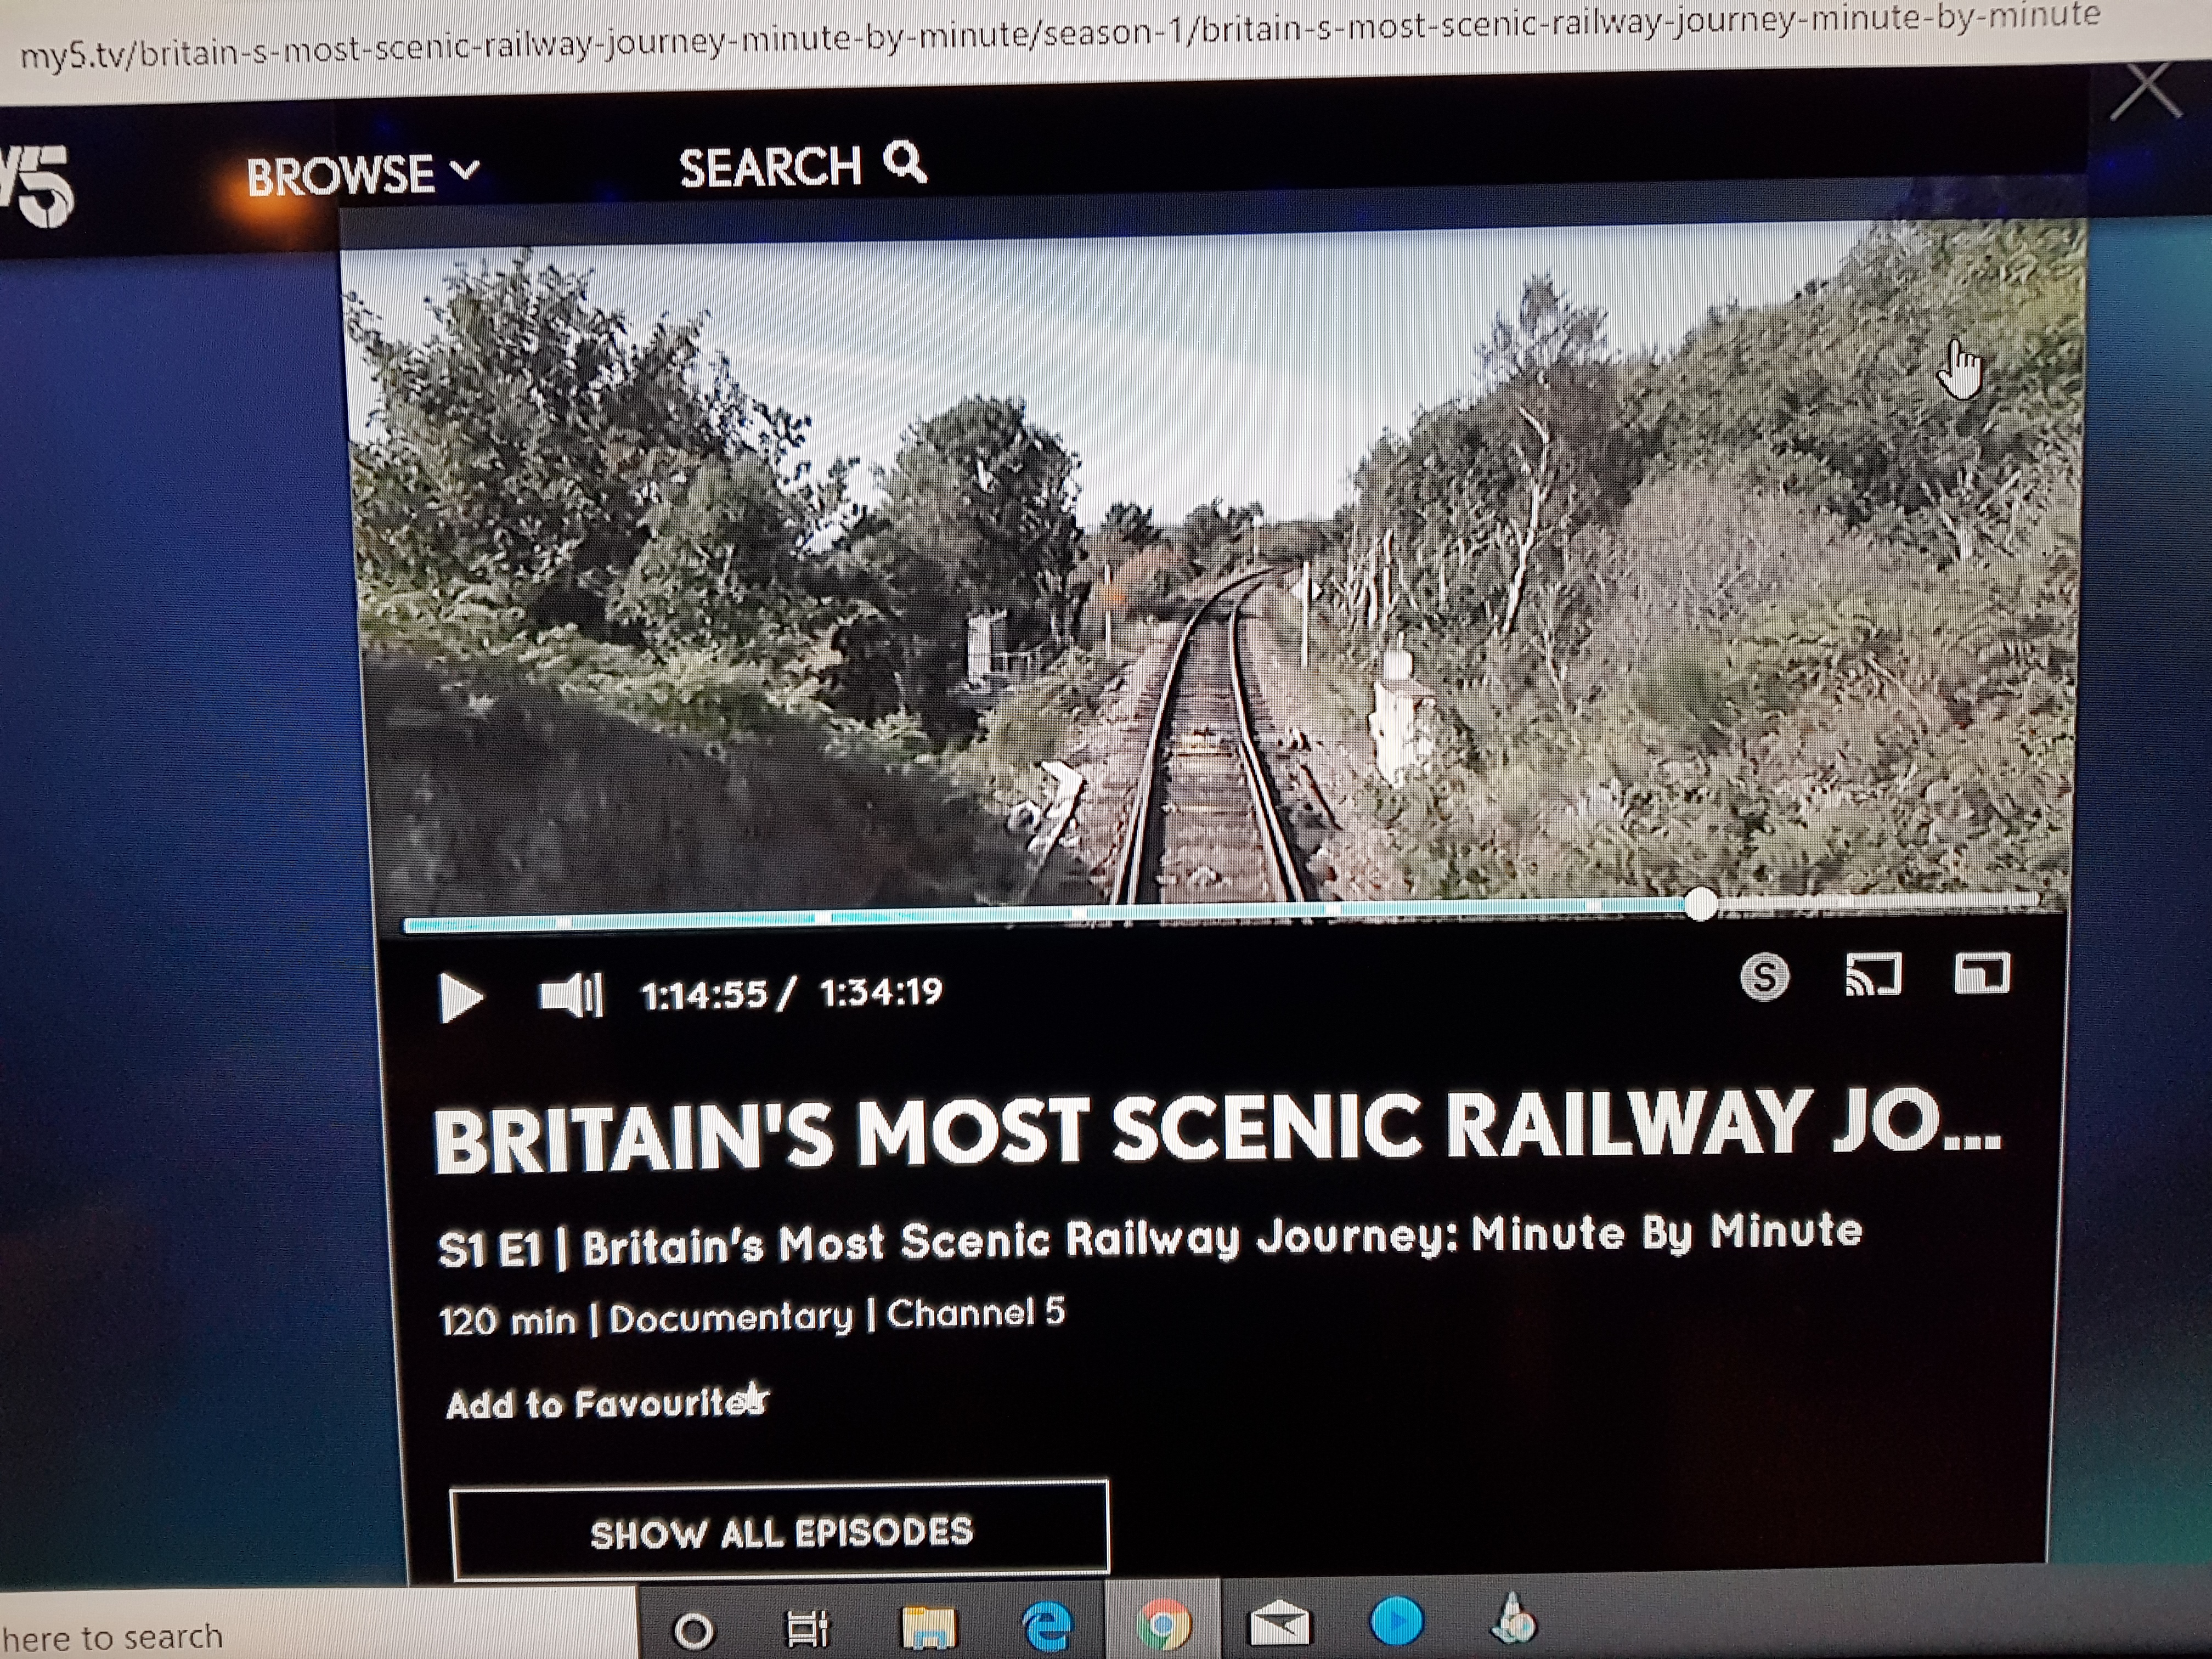Toggle subtitles with the S icon
This screenshot has width=2212, height=1659.
[x=1765, y=977]
